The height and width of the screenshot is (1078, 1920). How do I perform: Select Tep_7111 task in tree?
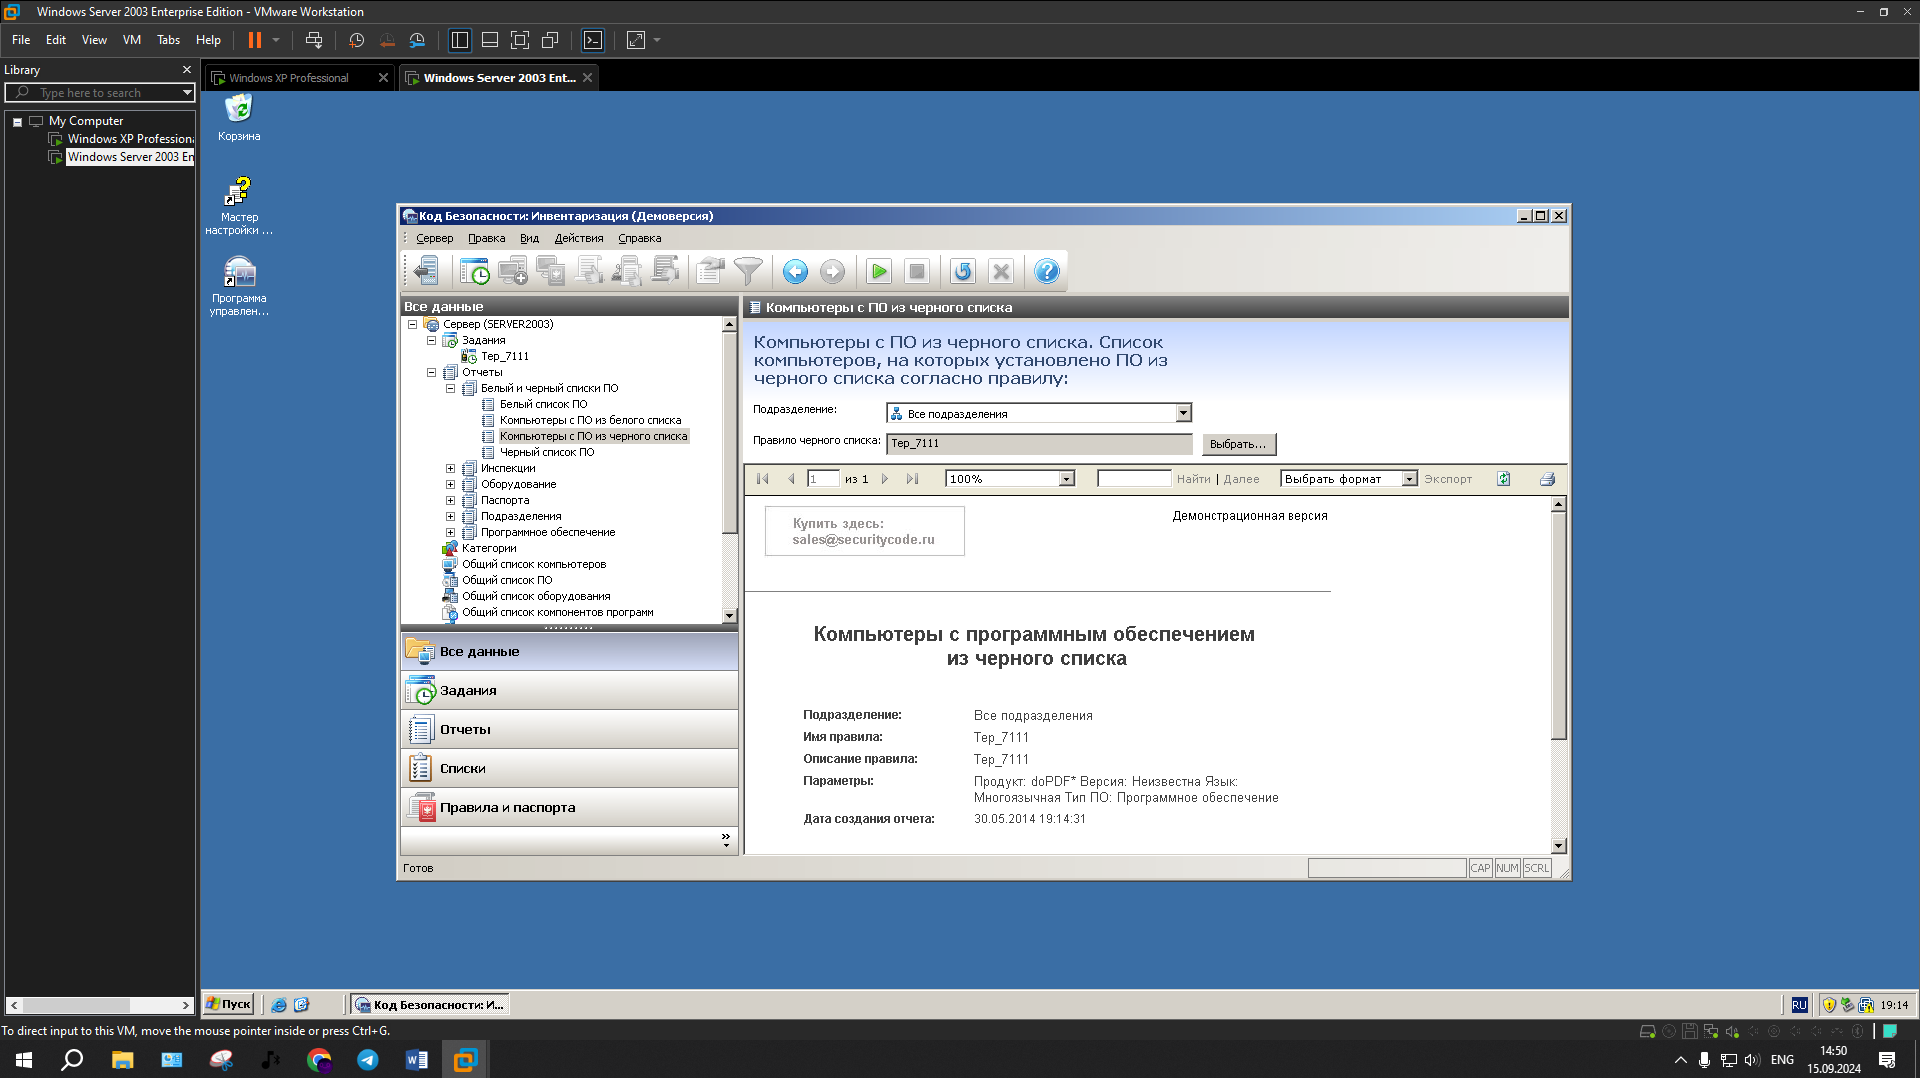pyautogui.click(x=504, y=356)
